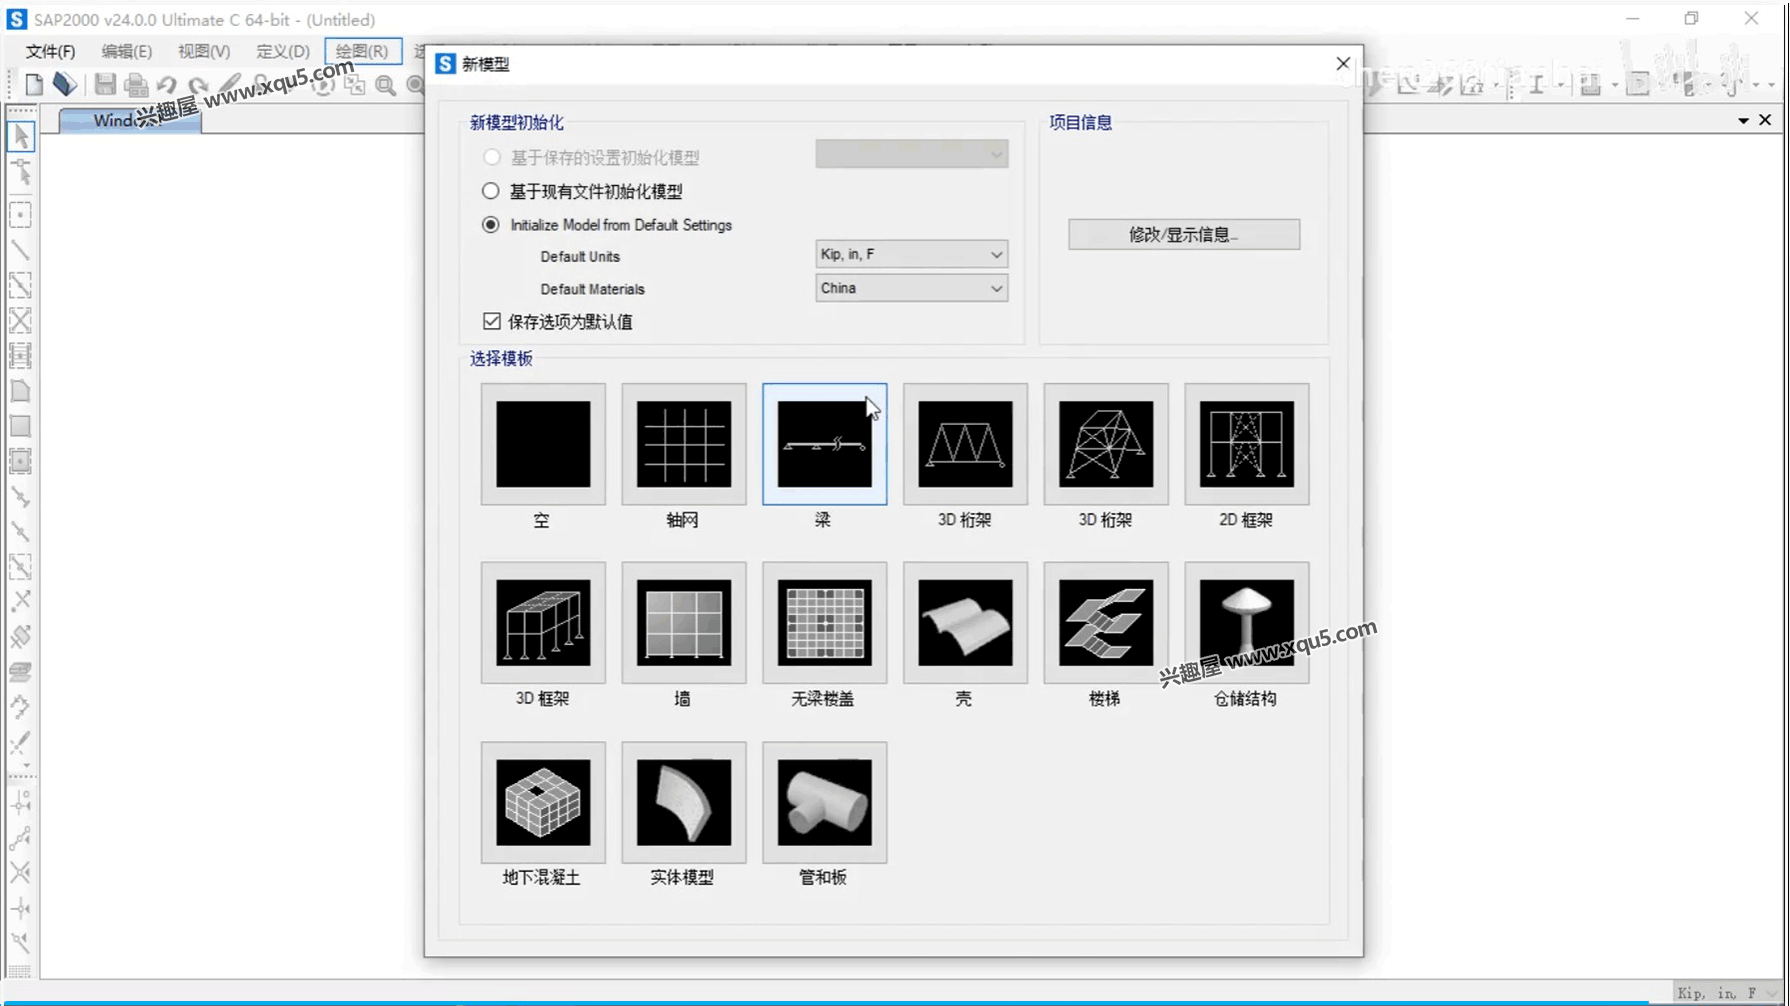The image size is (1790, 1006).
Task: Click the Save toolbar icon
Action: (x=105, y=85)
